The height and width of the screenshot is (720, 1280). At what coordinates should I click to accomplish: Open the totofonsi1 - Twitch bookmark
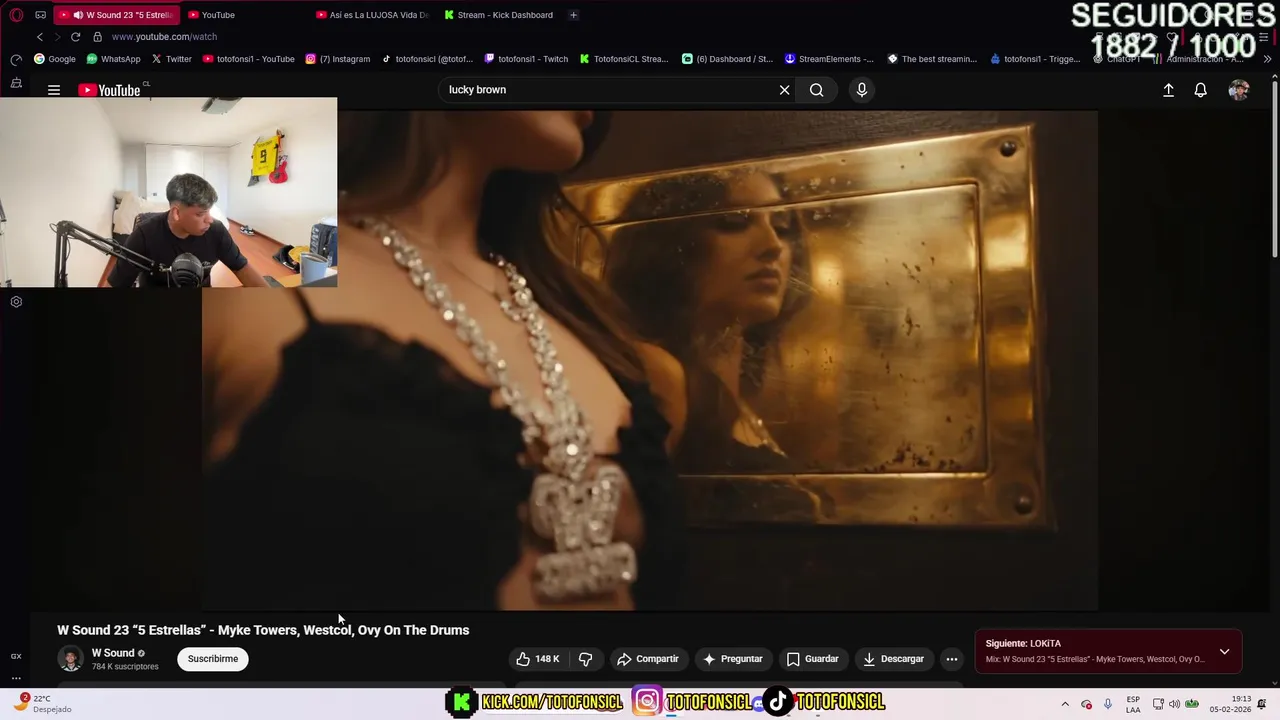[x=526, y=59]
